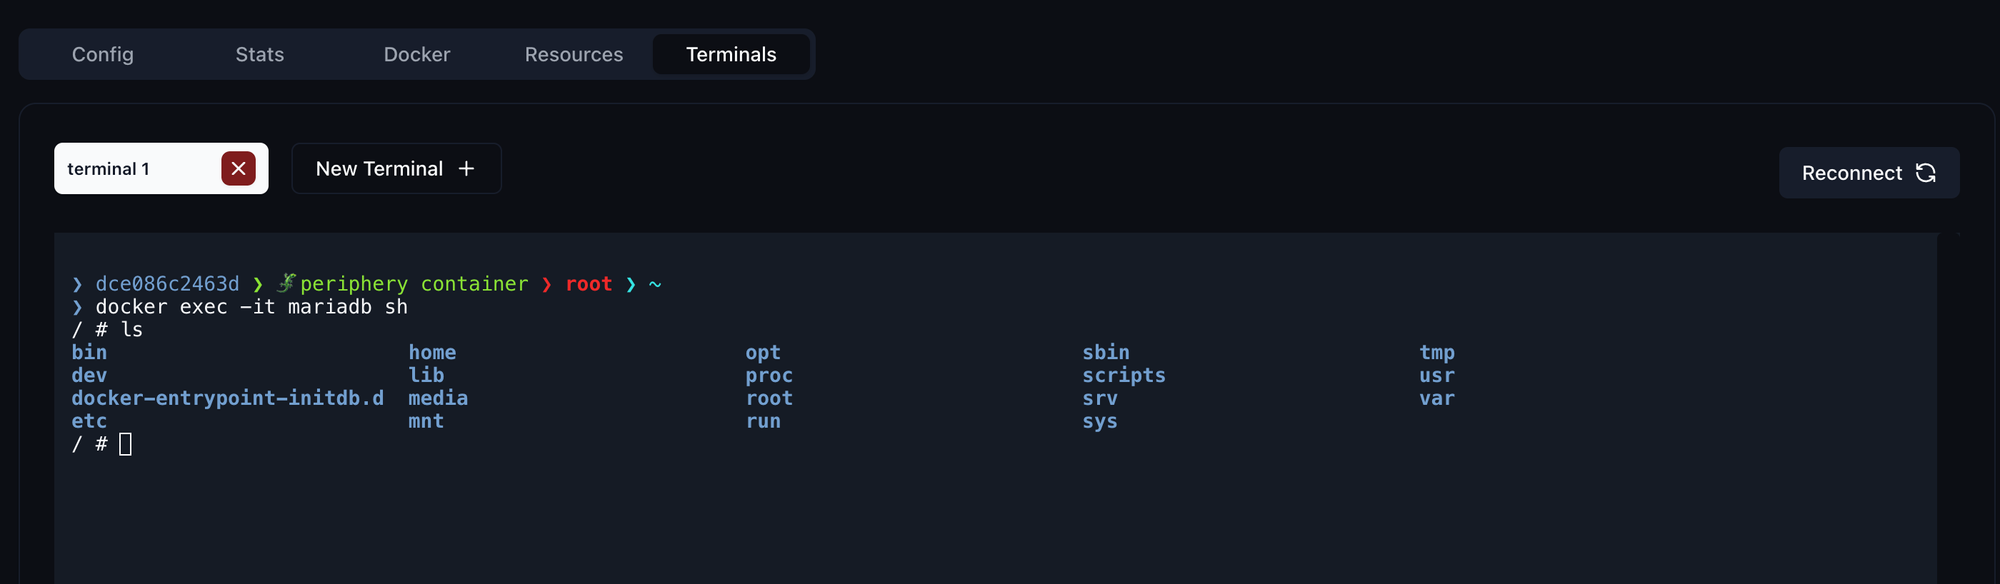Close terminal 1 with the red X
2000x584 pixels.
pyautogui.click(x=238, y=169)
